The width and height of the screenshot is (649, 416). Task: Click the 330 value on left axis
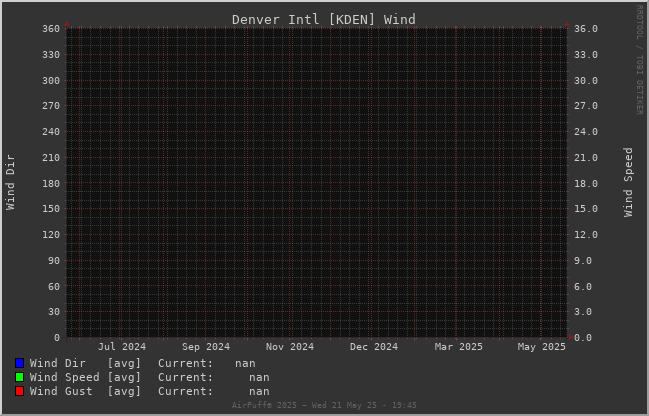coord(51,55)
